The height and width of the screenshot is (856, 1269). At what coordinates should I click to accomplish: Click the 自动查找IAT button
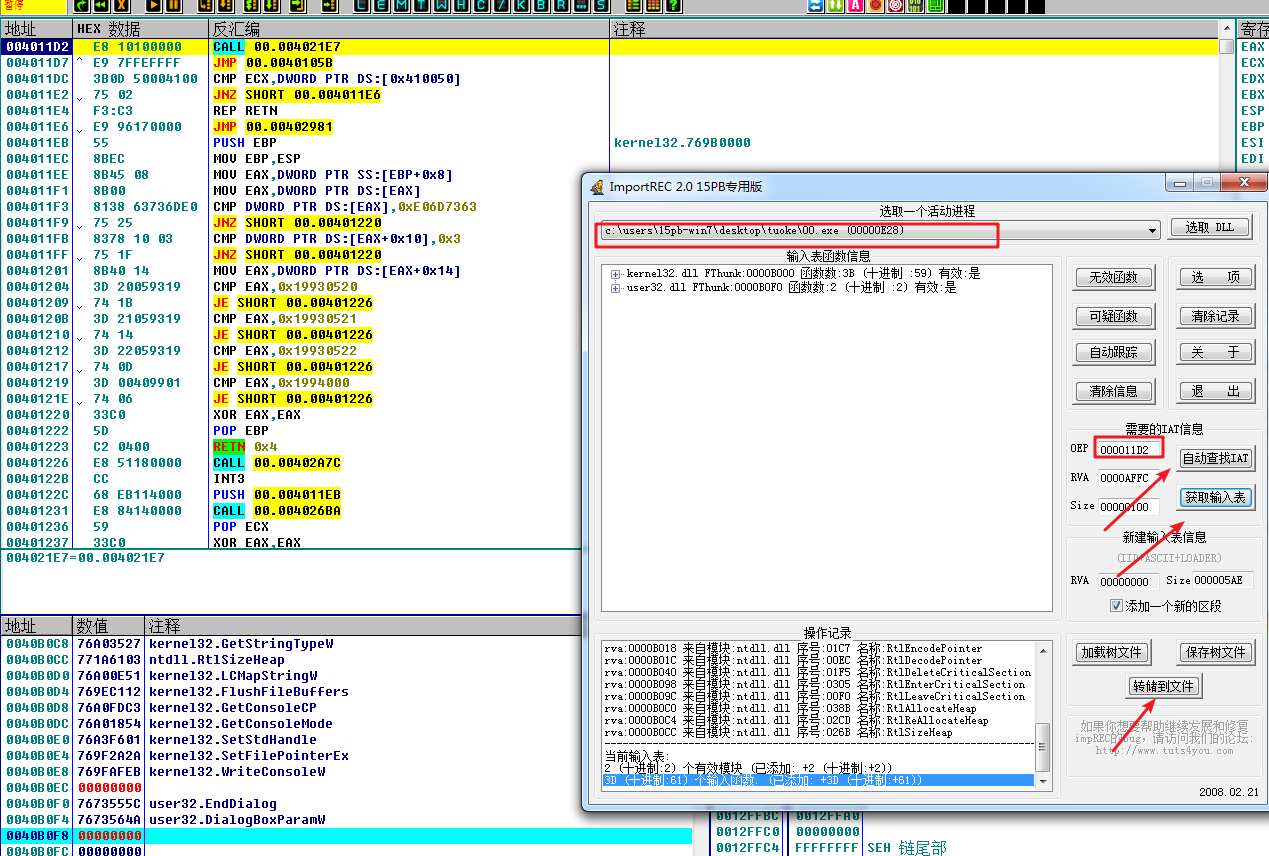point(1215,458)
